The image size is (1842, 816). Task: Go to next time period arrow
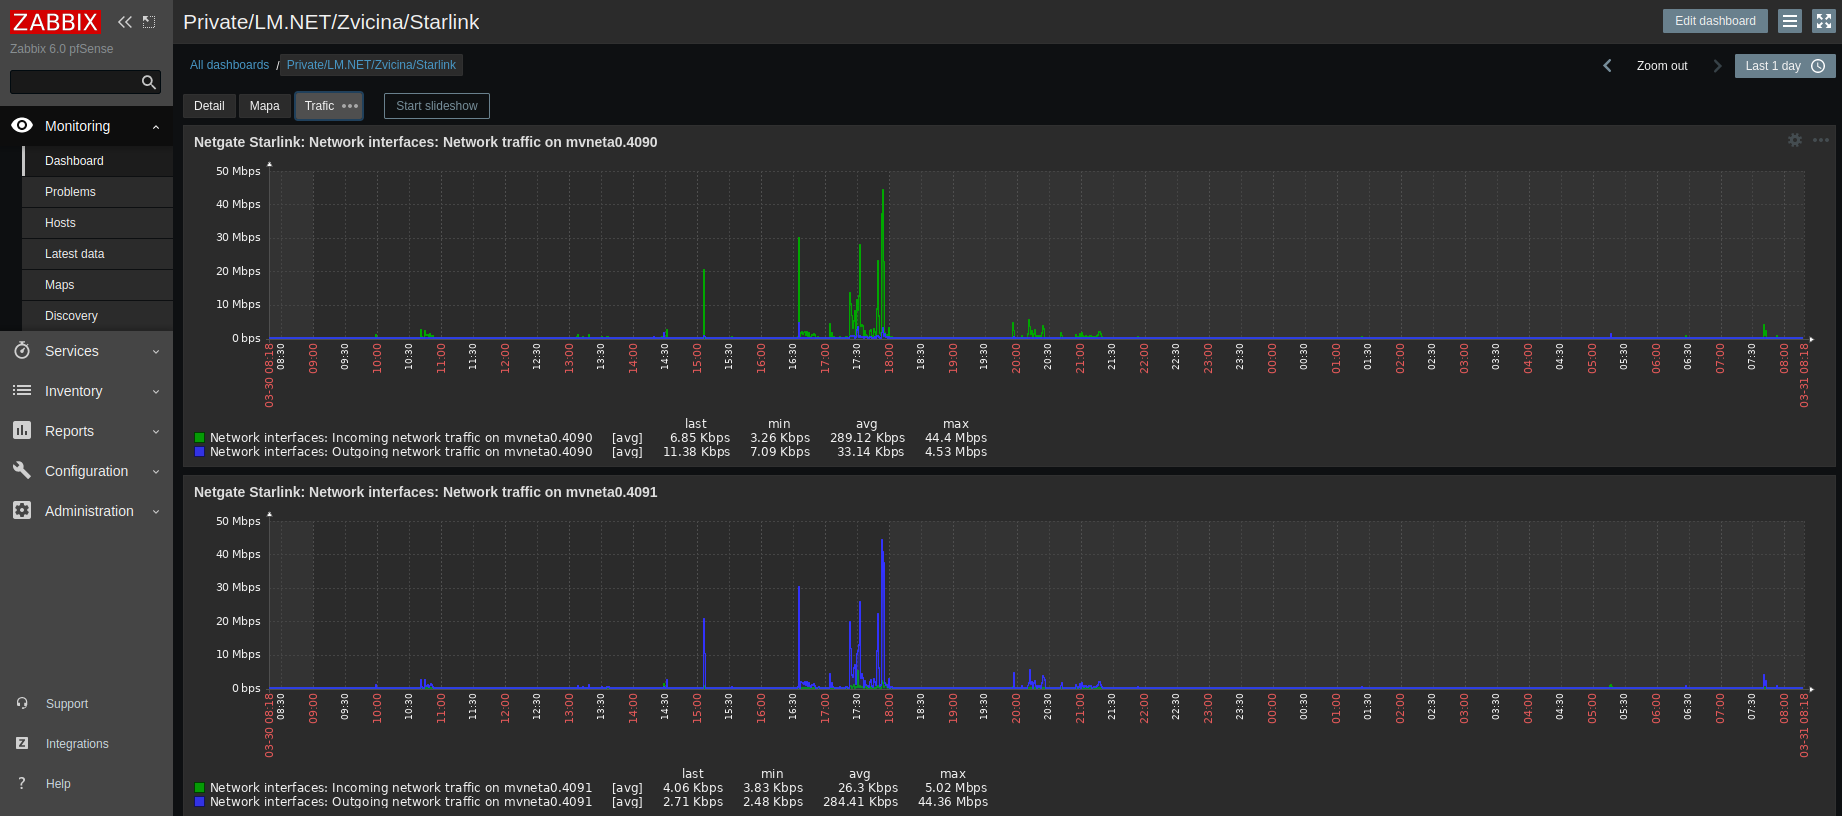point(1717,66)
